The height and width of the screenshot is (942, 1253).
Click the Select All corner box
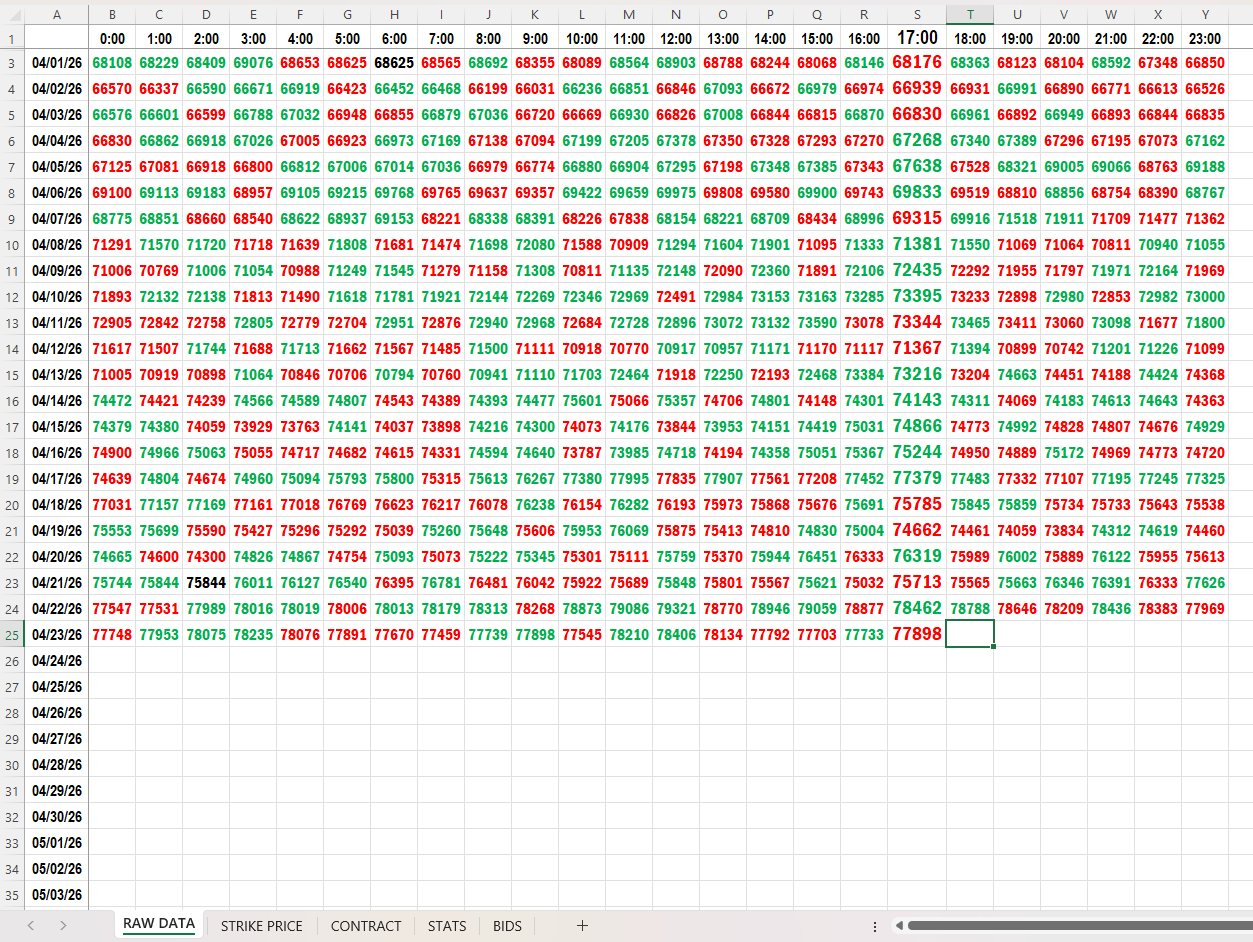pyautogui.click(x=11, y=14)
